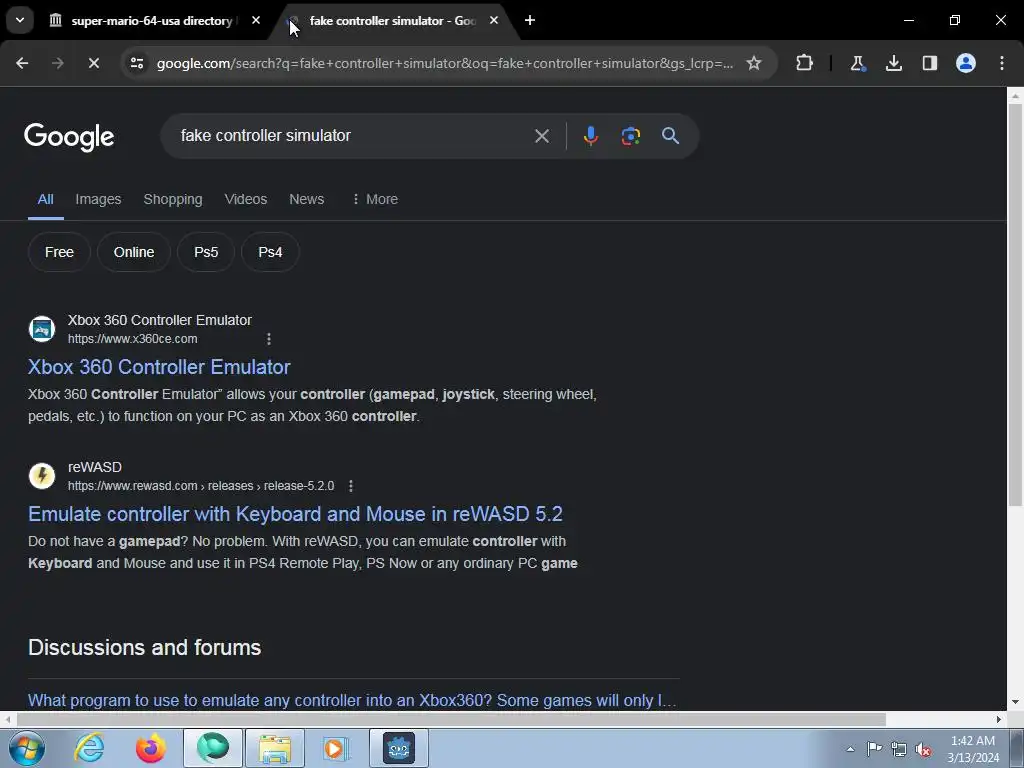Click the scroll down arrow
The width and height of the screenshot is (1024, 768).
tap(1015, 702)
